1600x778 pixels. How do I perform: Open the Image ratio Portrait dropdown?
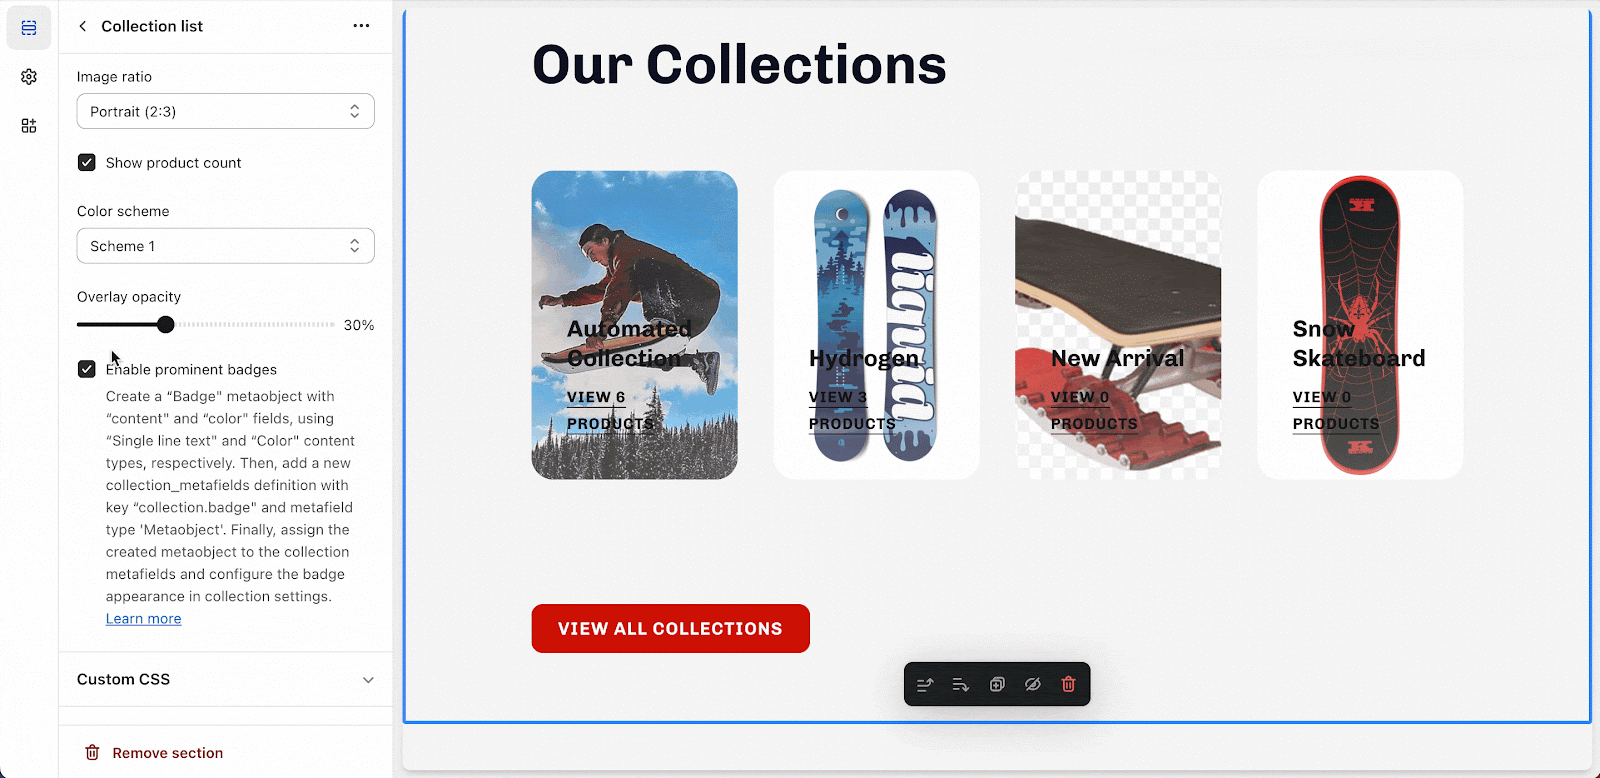(x=226, y=111)
